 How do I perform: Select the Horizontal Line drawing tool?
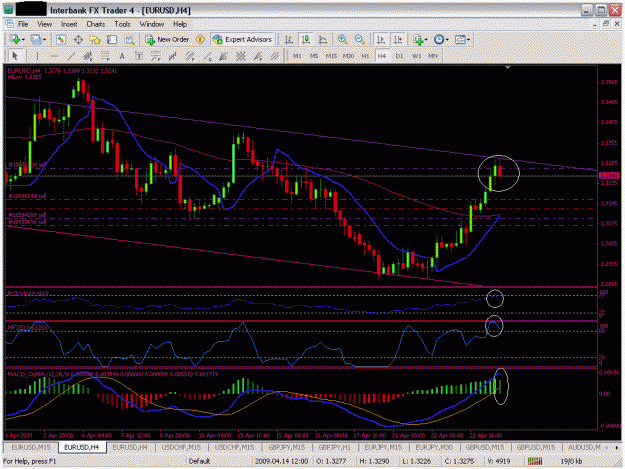tap(54, 56)
